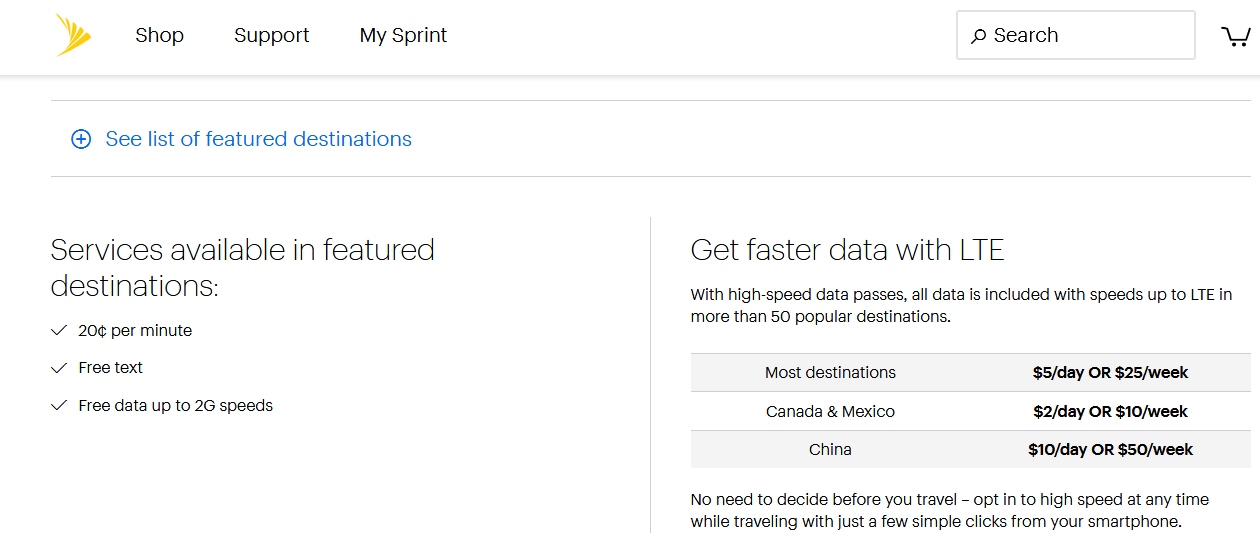This screenshot has height=558, width=1260.
Task: Open the Support menu
Action: tap(272, 35)
